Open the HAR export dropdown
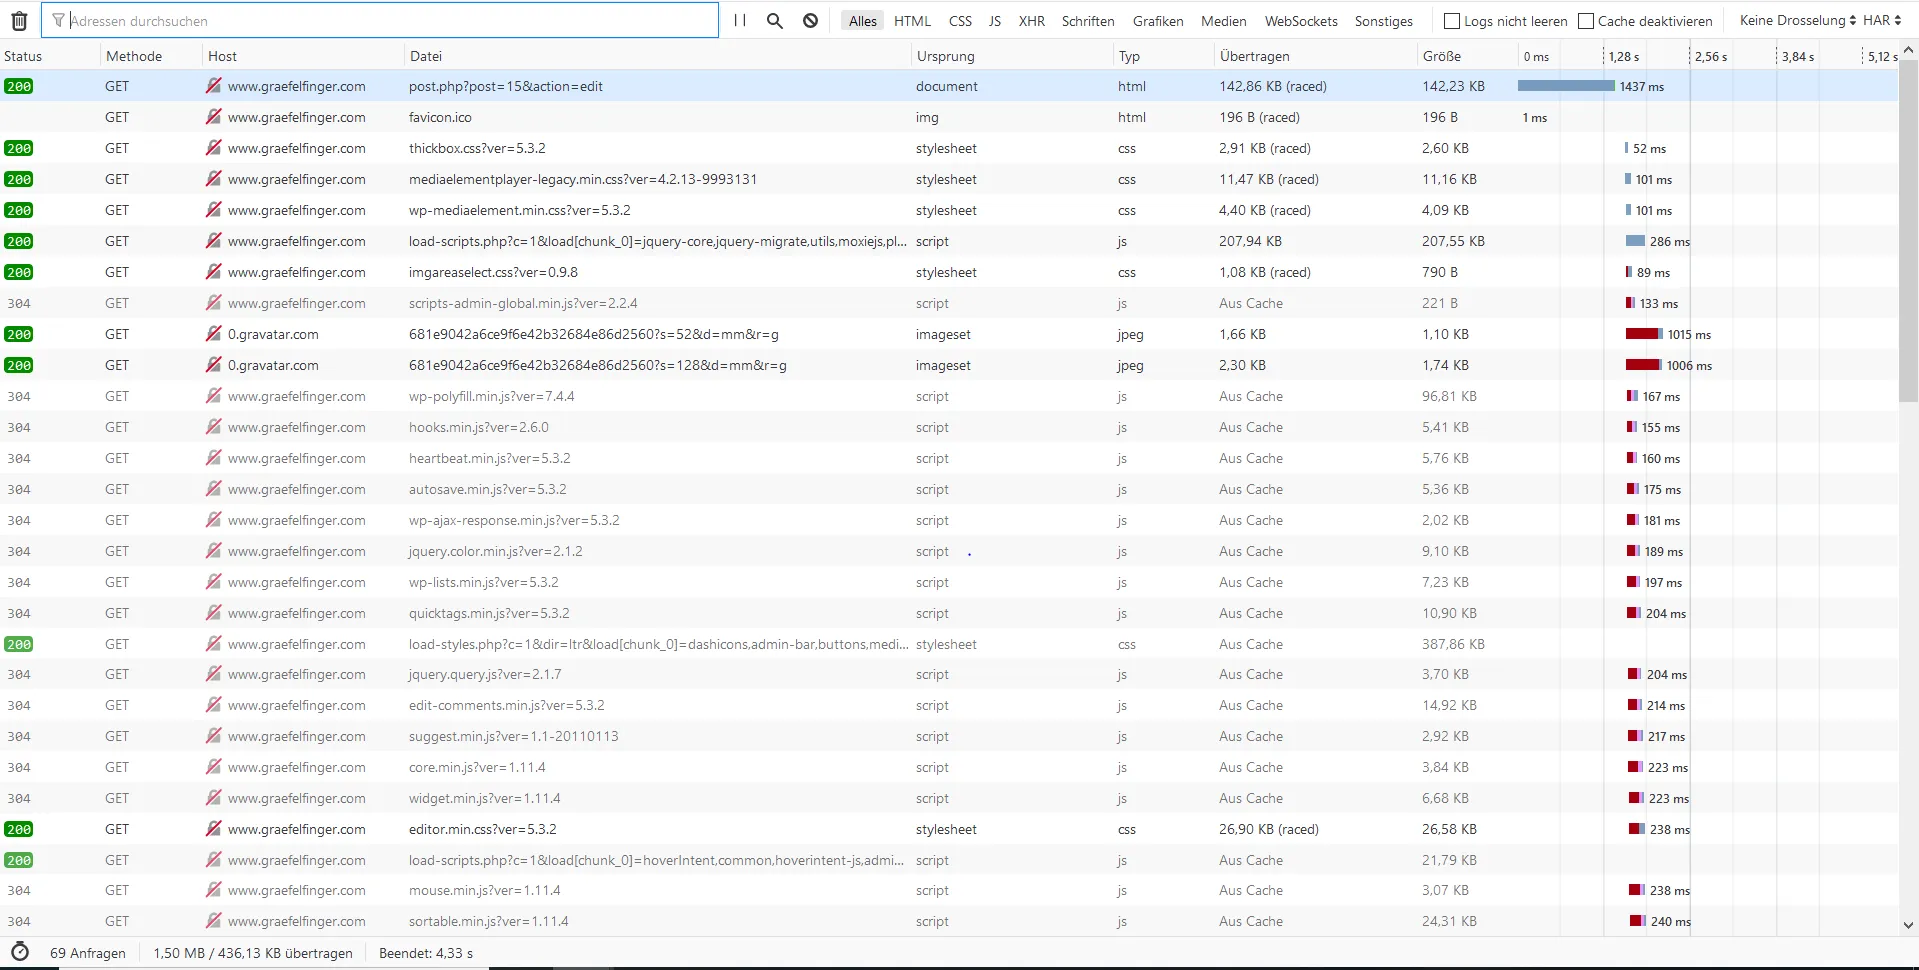The height and width of the screenshot is (970, 1919). [x=1881, y=20]
